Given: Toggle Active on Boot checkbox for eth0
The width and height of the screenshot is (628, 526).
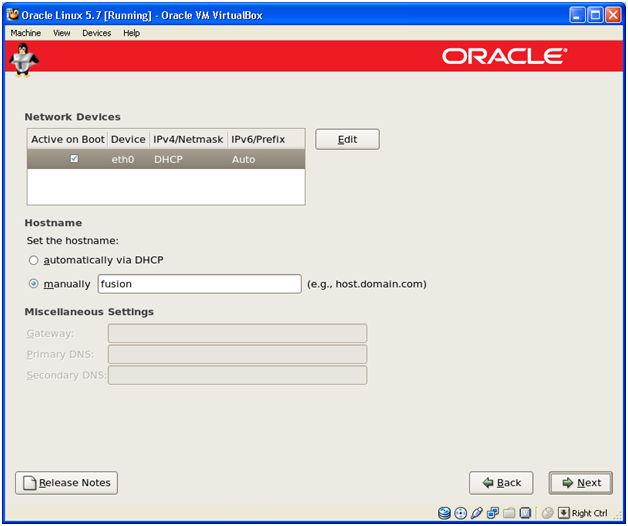Looking at the screenshot, I should pyautogui.click(x=74, y=159).
